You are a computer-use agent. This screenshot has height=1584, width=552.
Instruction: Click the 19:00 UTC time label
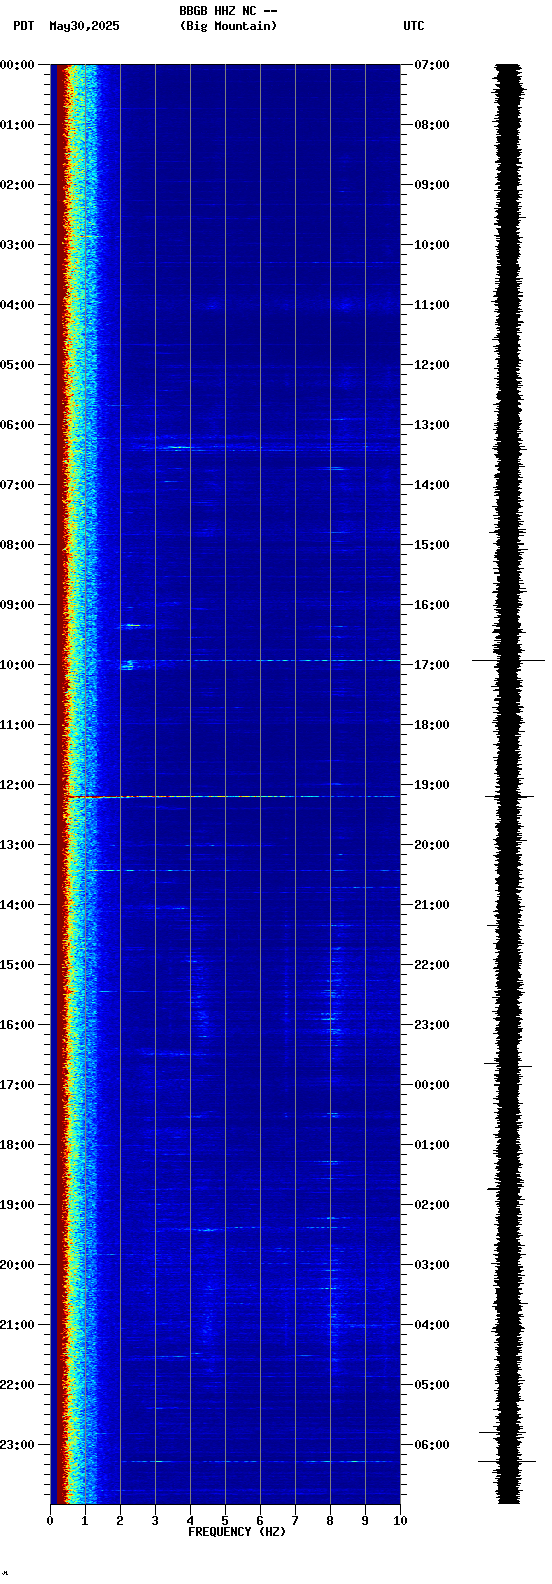(x=432, y=785)
